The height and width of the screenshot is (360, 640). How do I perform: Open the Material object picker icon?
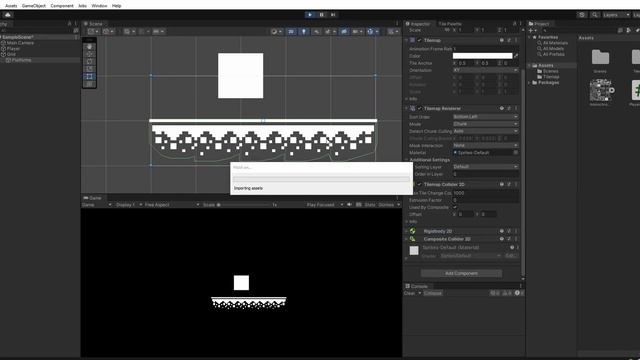tap(516, 153)
